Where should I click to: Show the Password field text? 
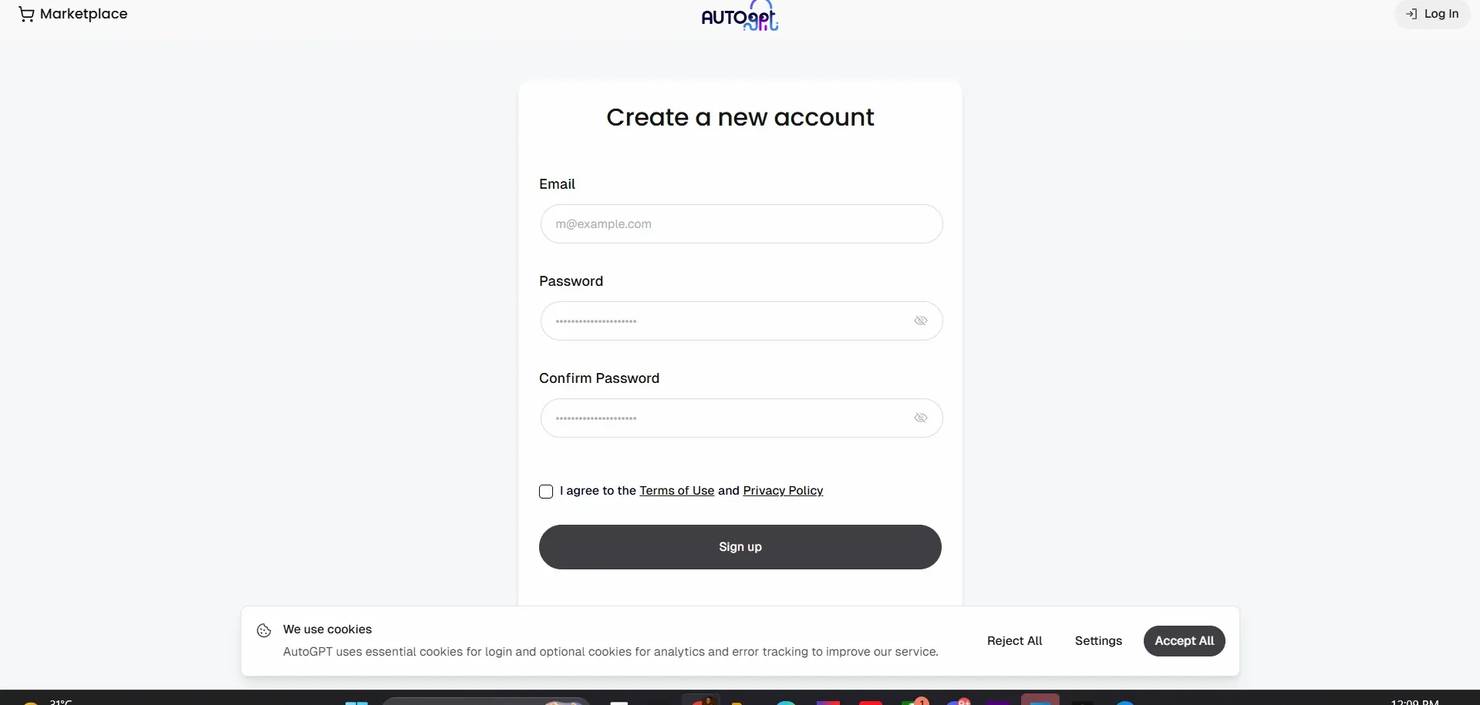(x=920, y=321)
